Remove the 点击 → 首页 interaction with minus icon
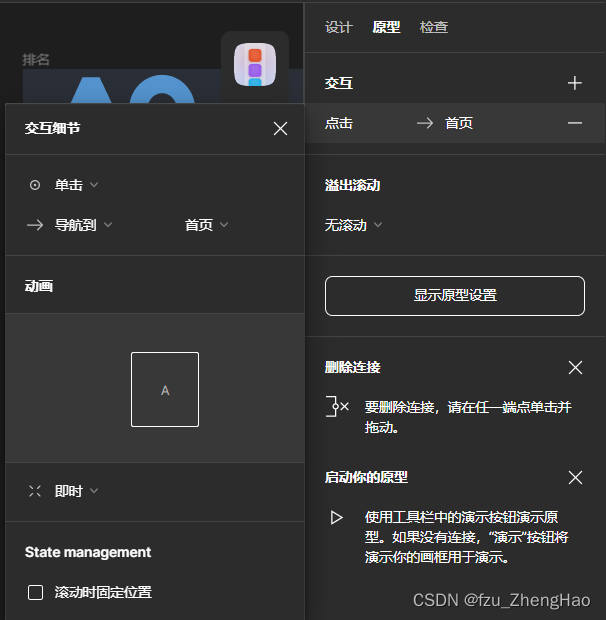The height and width of the screenshot is (620, 606). point(574,123)
